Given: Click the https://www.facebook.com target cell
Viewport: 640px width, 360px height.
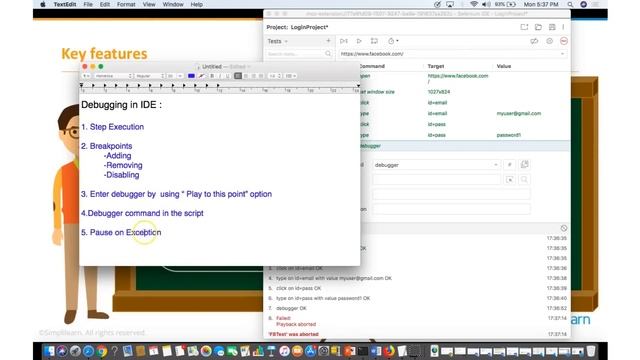Looking at the screenshot, I should point(458,78).
